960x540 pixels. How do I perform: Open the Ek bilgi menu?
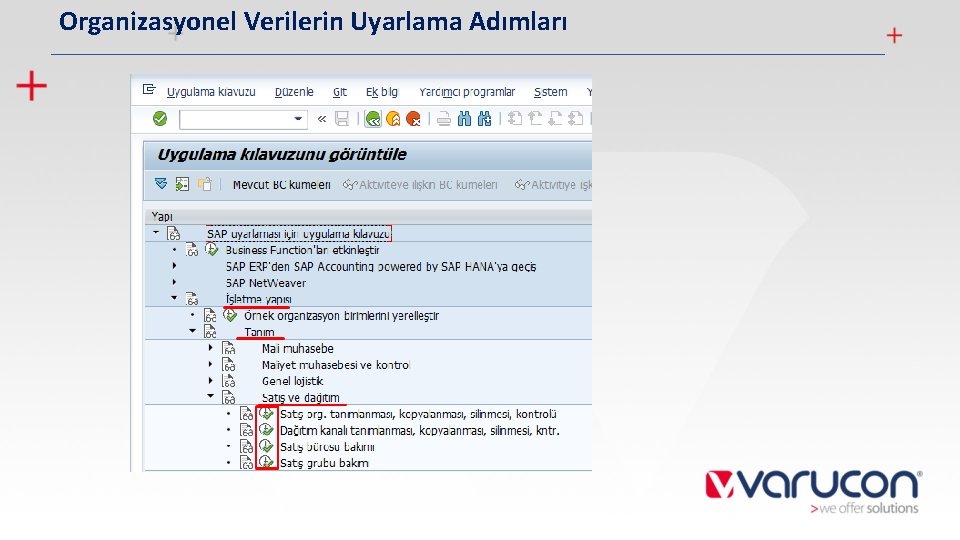click(382, 92)
